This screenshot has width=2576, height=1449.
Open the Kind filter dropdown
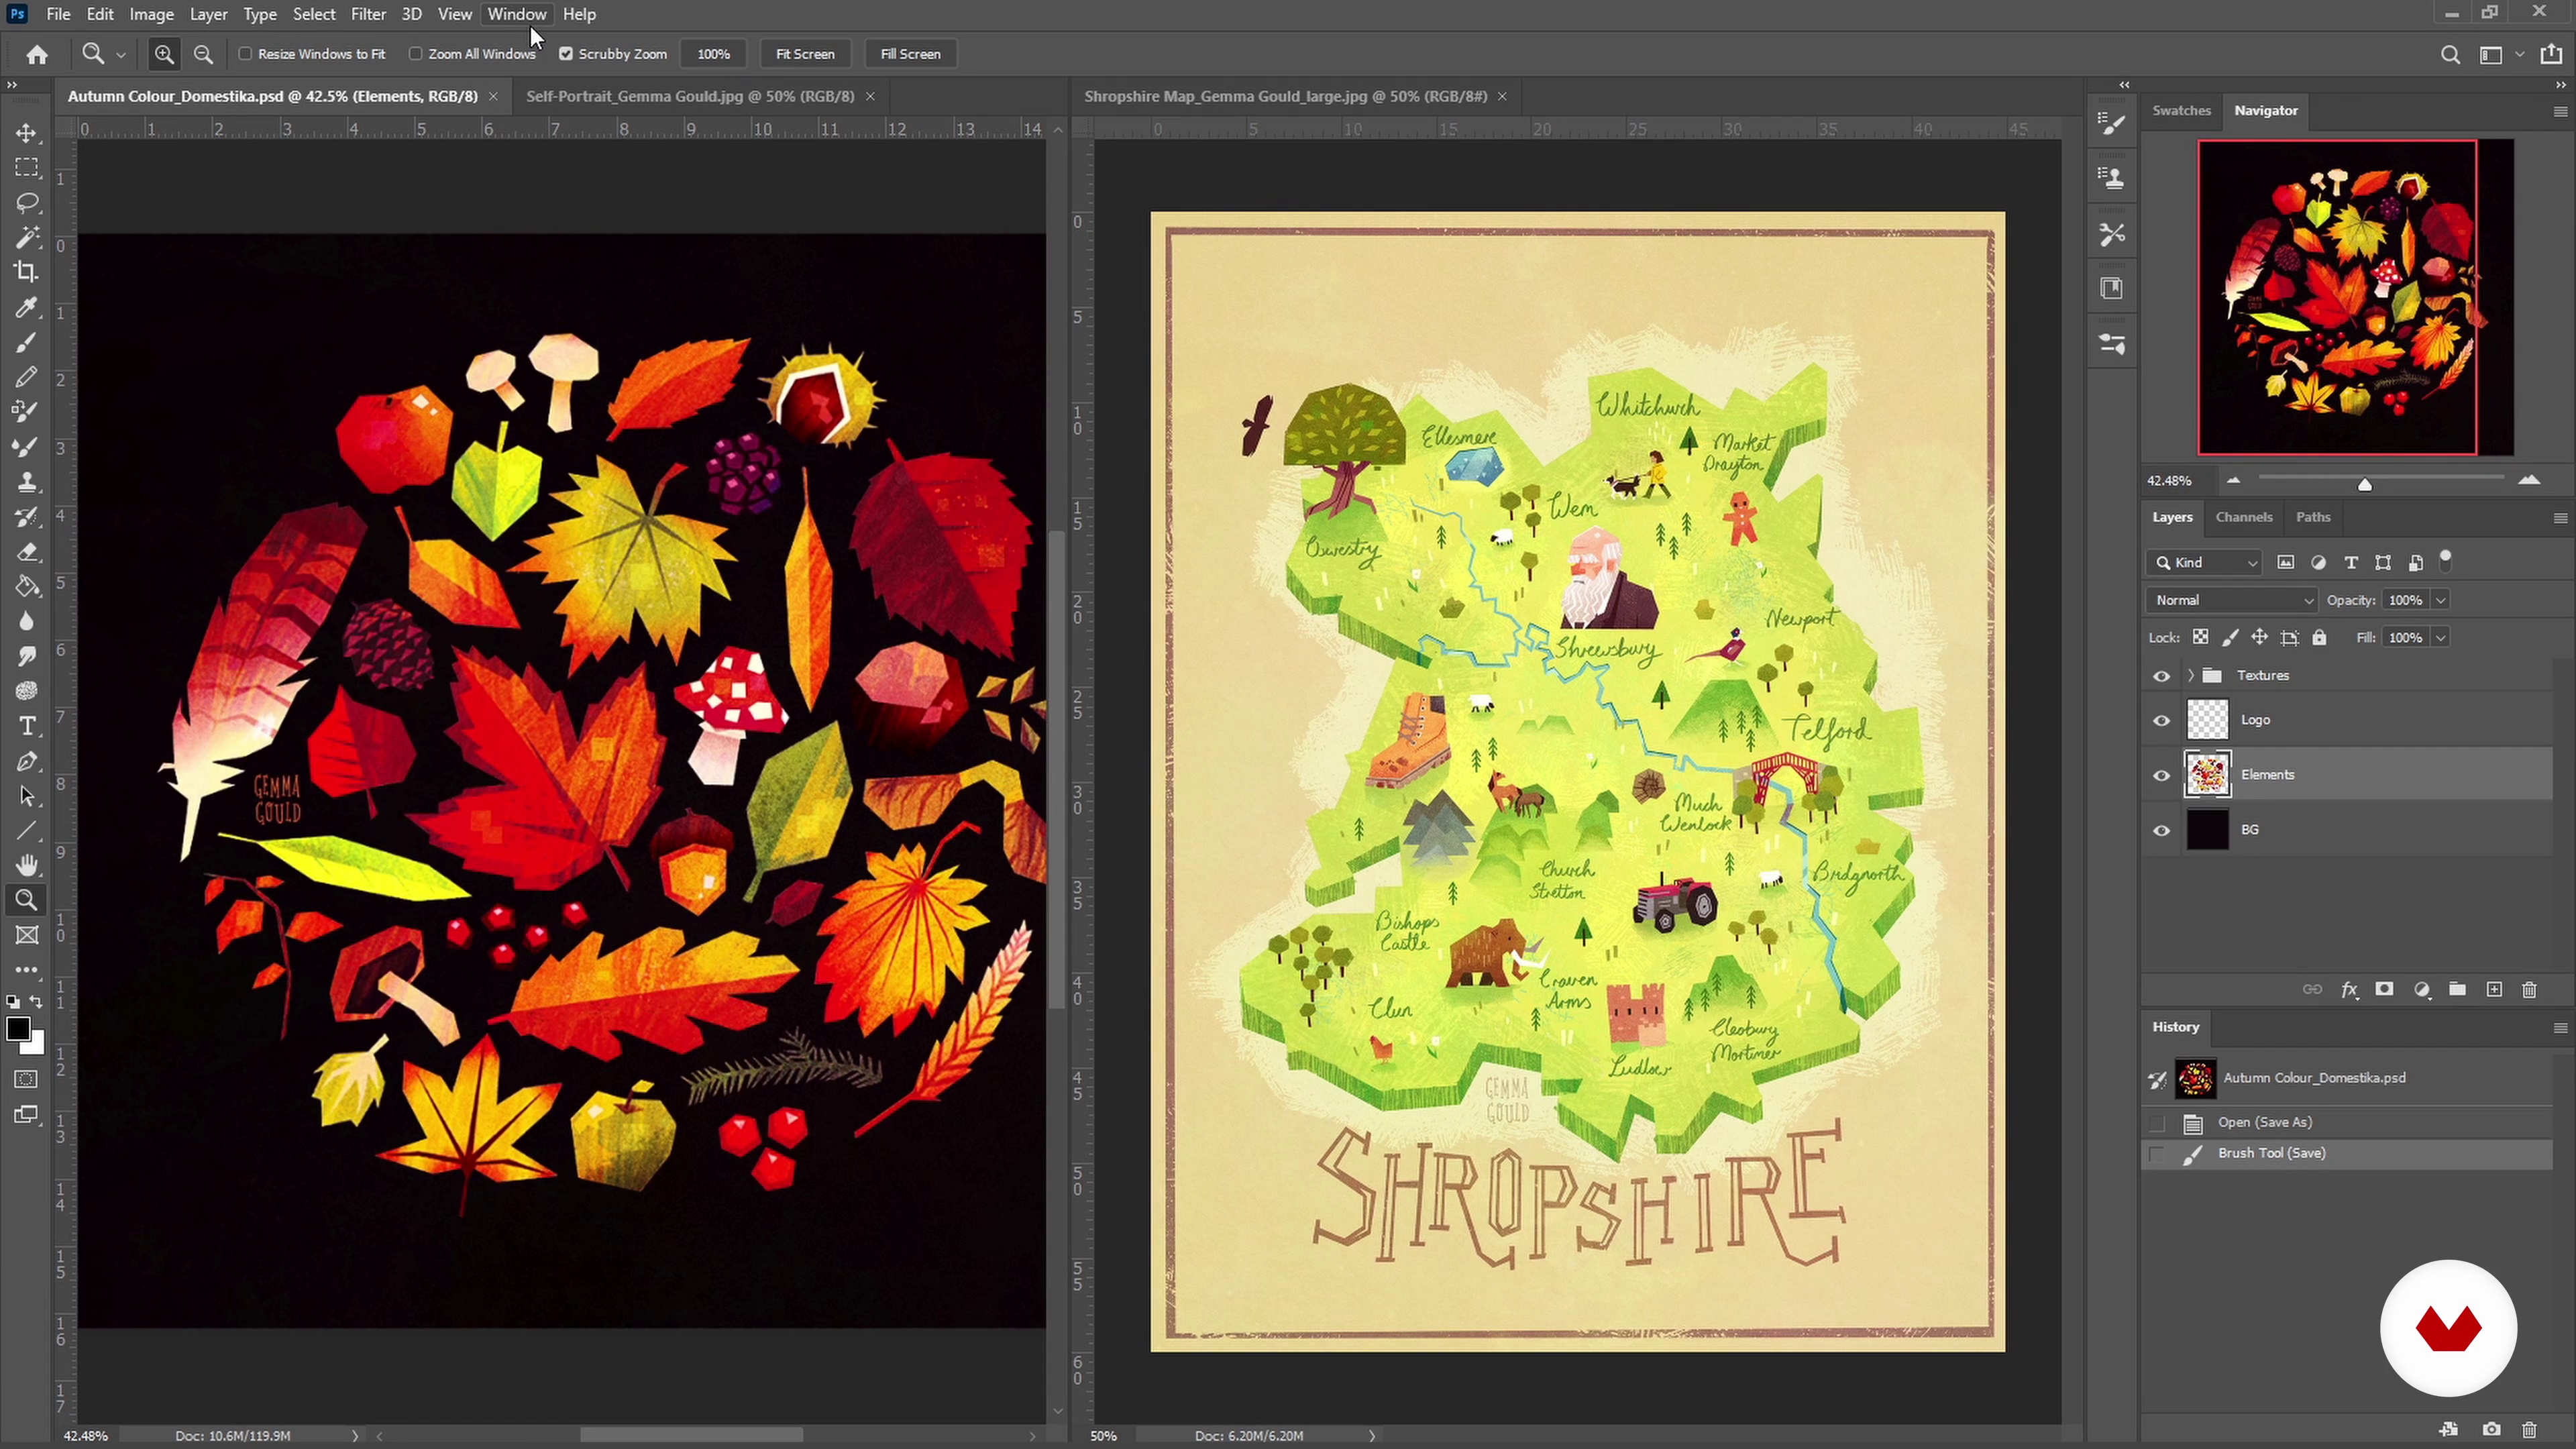coord(2204,563)
